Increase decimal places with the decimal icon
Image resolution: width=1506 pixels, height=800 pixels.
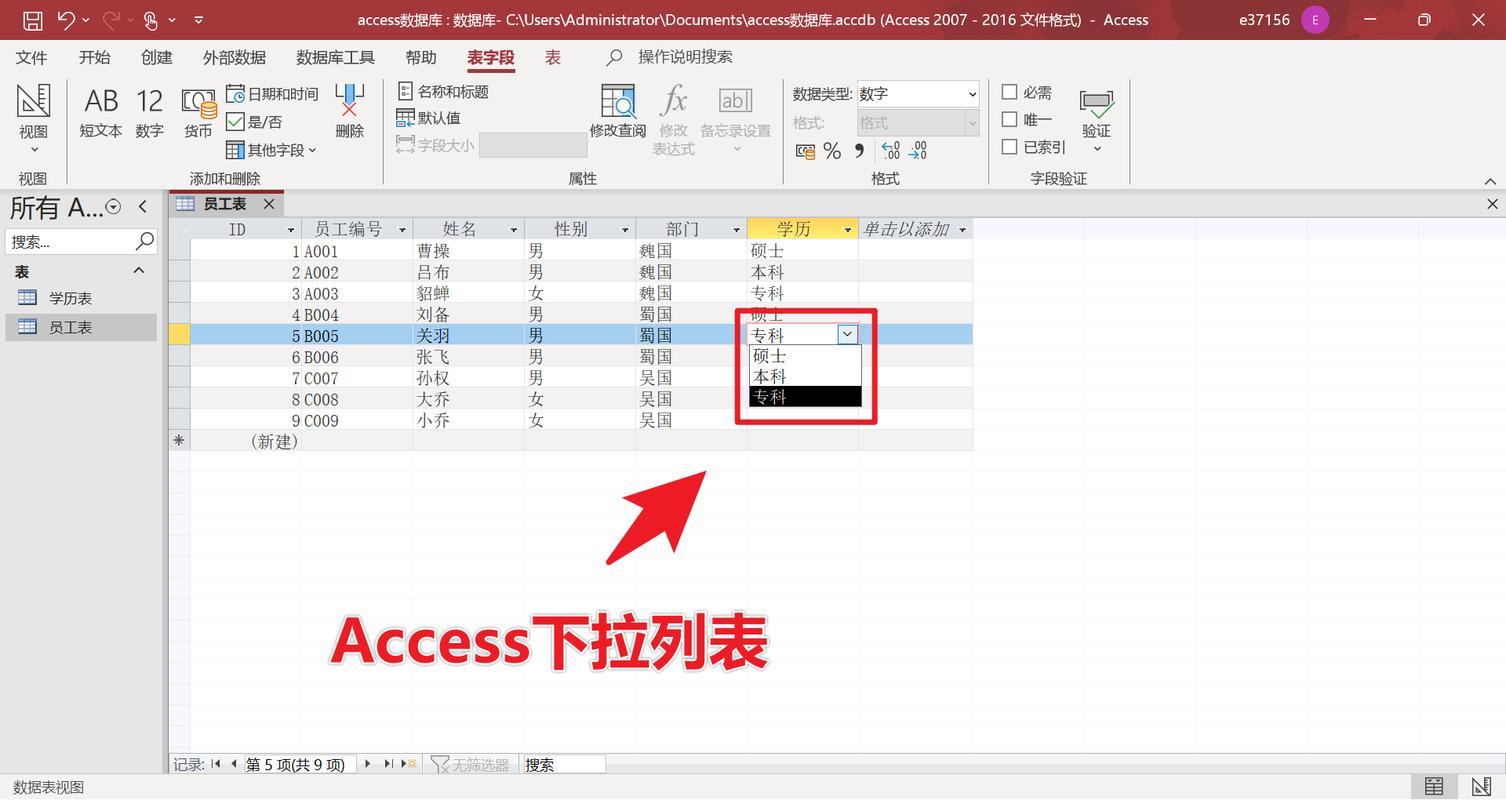pyautogui.click(x=888, y=151)
